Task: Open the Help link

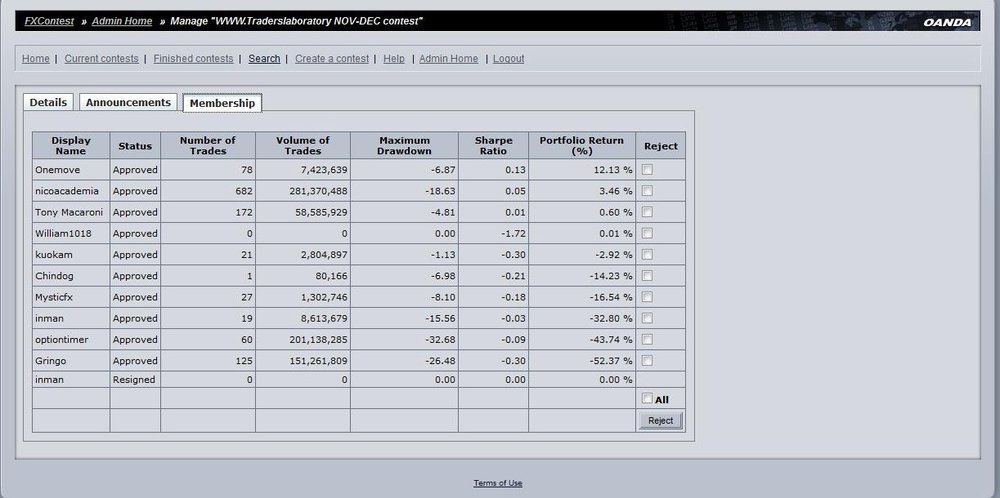Action: 393,59
